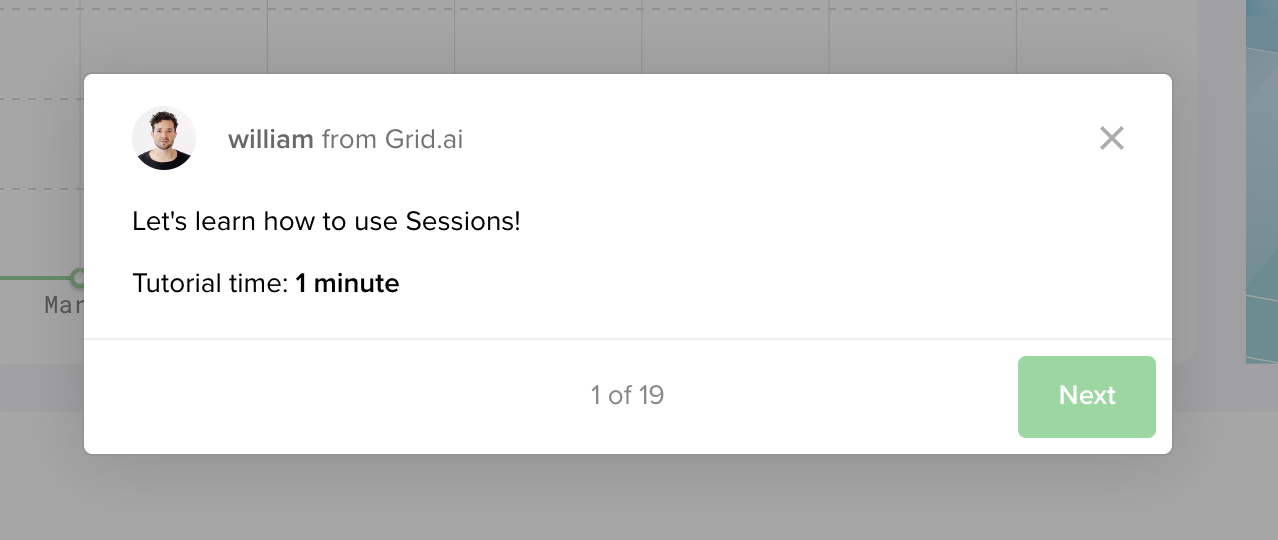Screen dimensions: 1278x540
Task: Click the bold 1 minute text
Action: (x=347, y=283)
